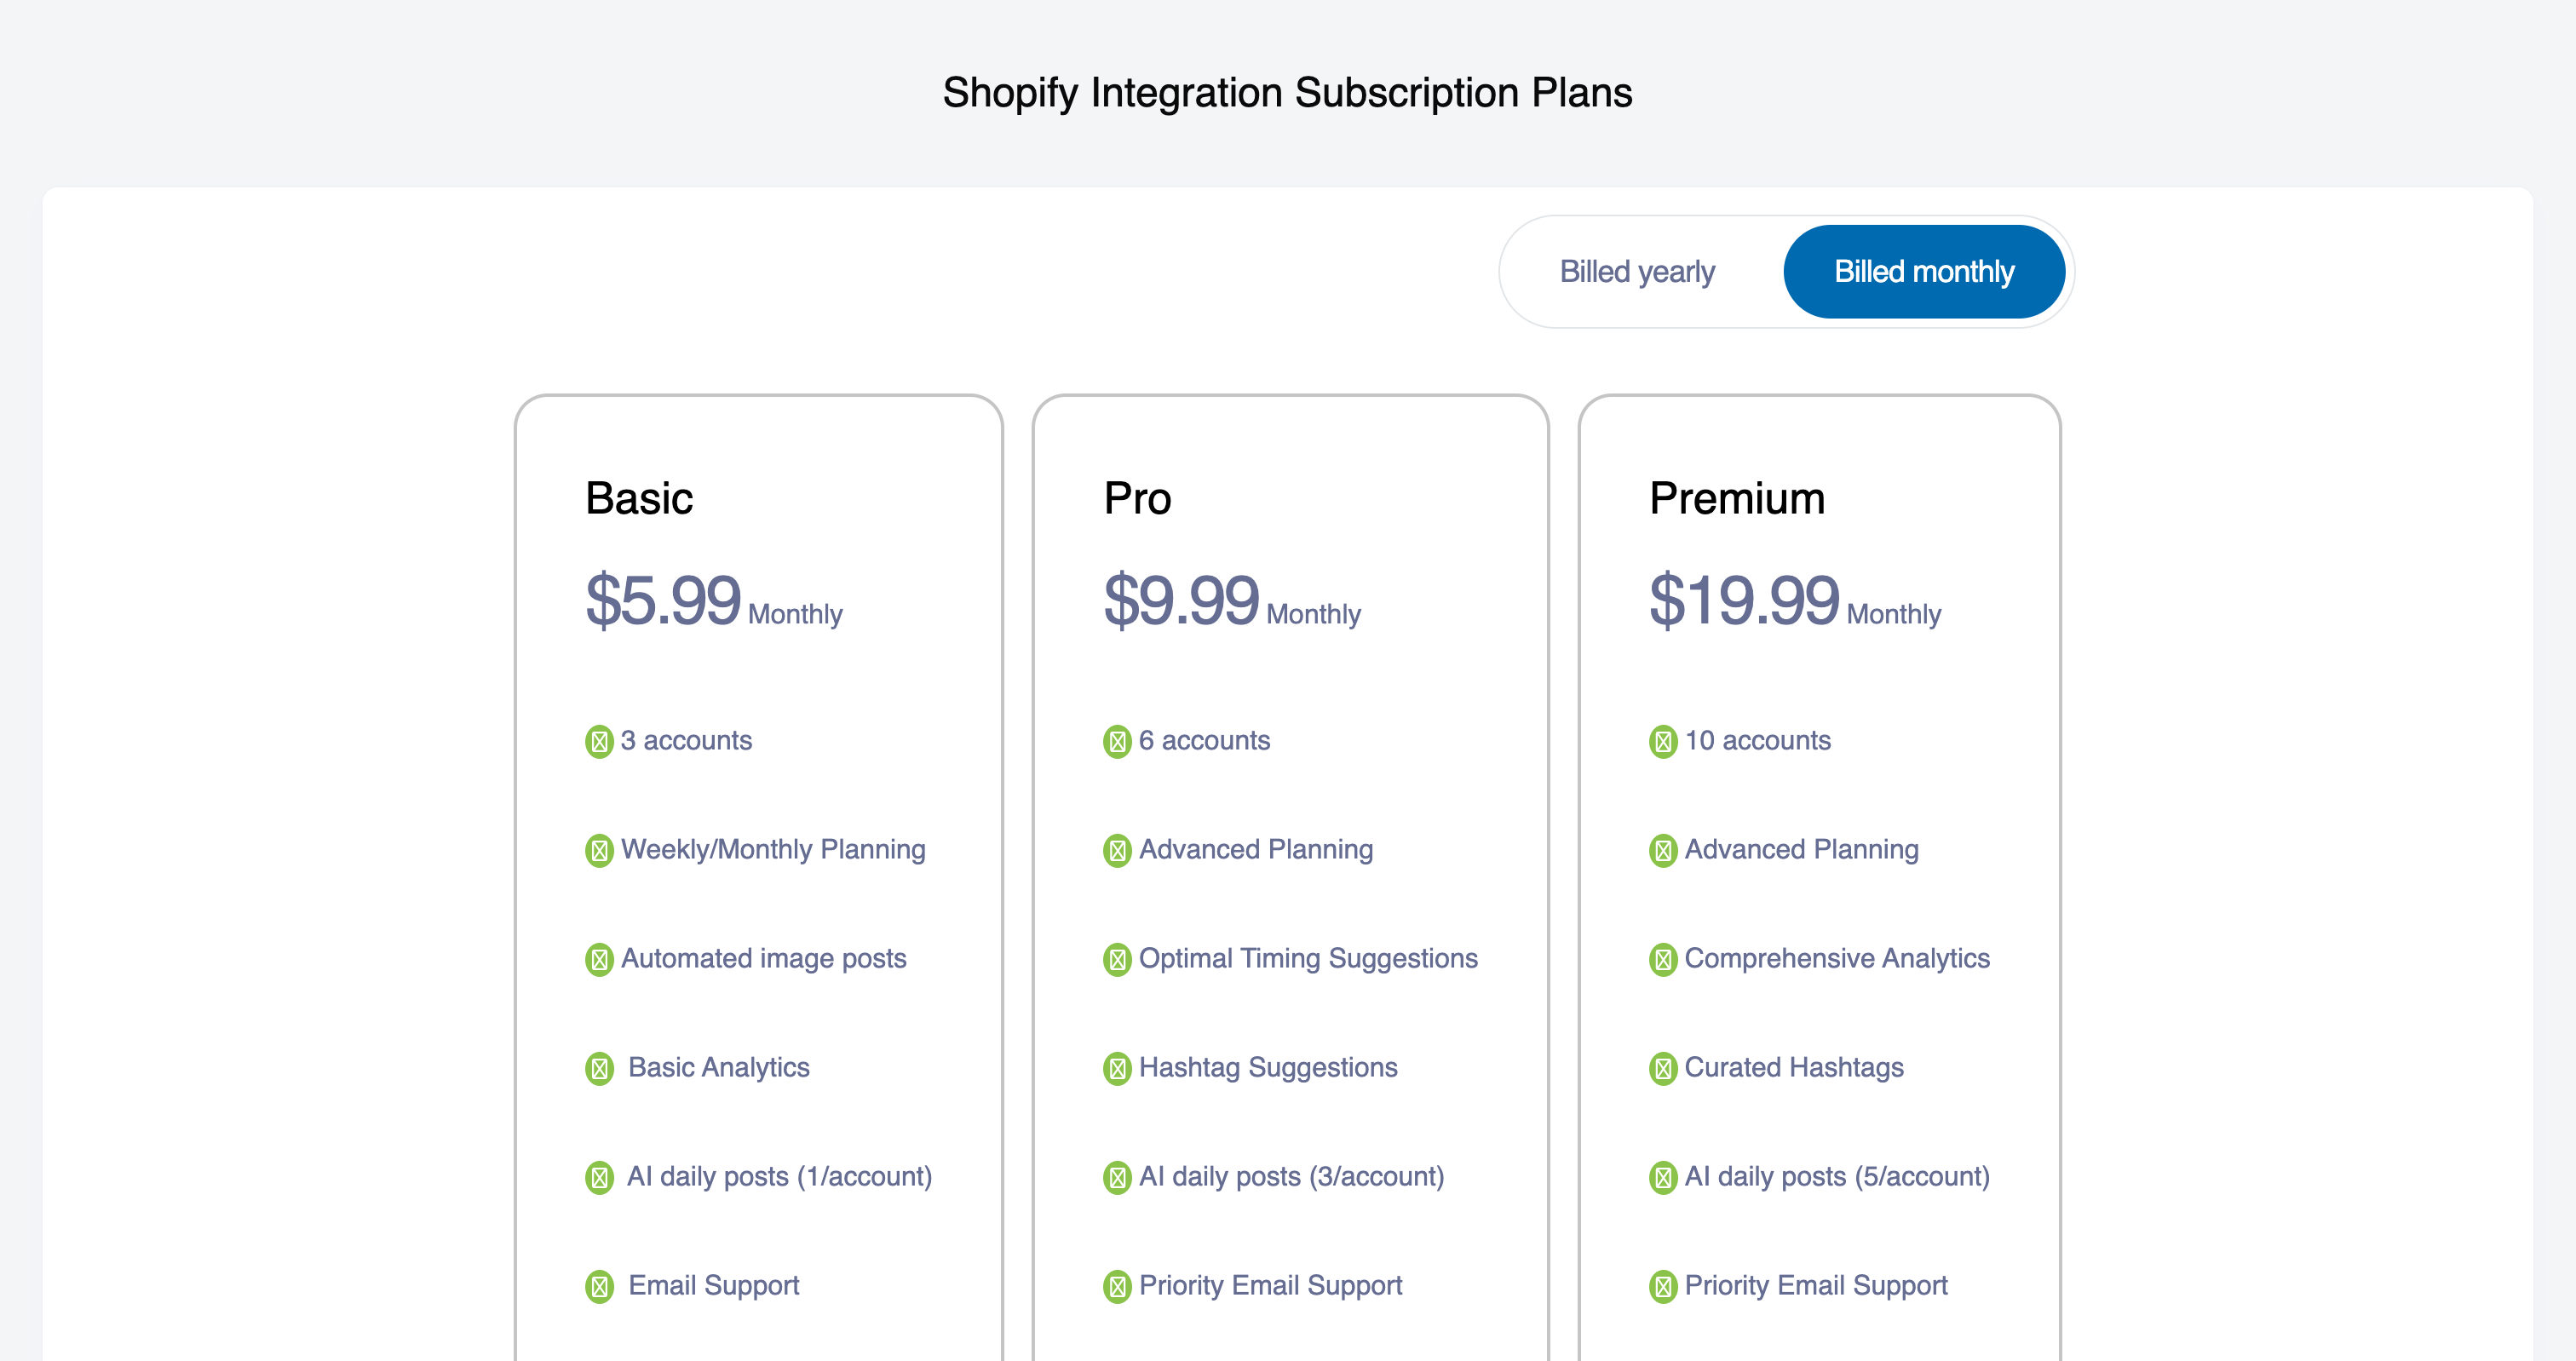Click the page heading Shopify Integration Subscription Plans
Viewport: 2576px width, 1361px height.
[x=1288, y=93]
